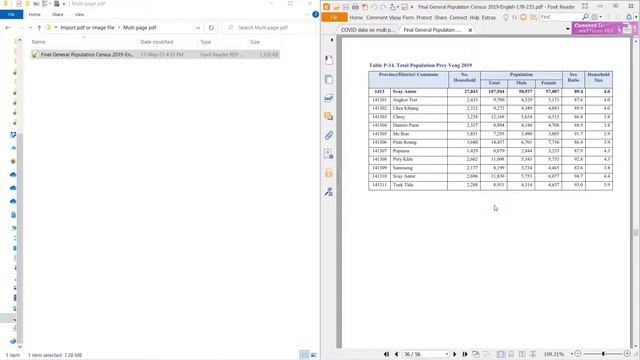Click the heart favorites icon in Foxit ribbon
640x360 pixels.
point(523,18)
